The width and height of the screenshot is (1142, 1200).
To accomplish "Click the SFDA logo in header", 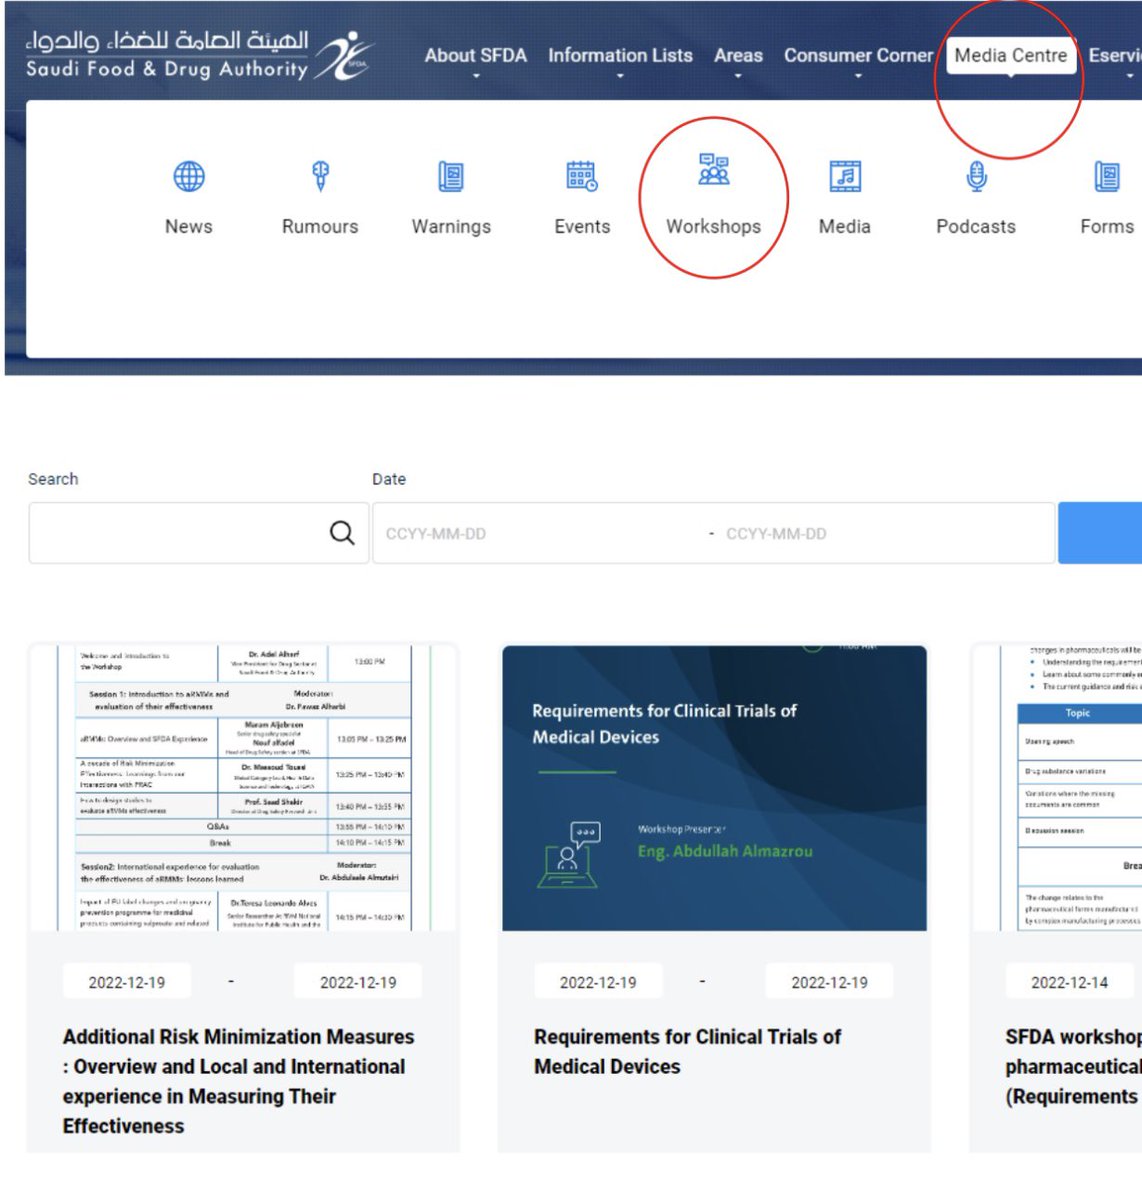I will tap(200, 55).
